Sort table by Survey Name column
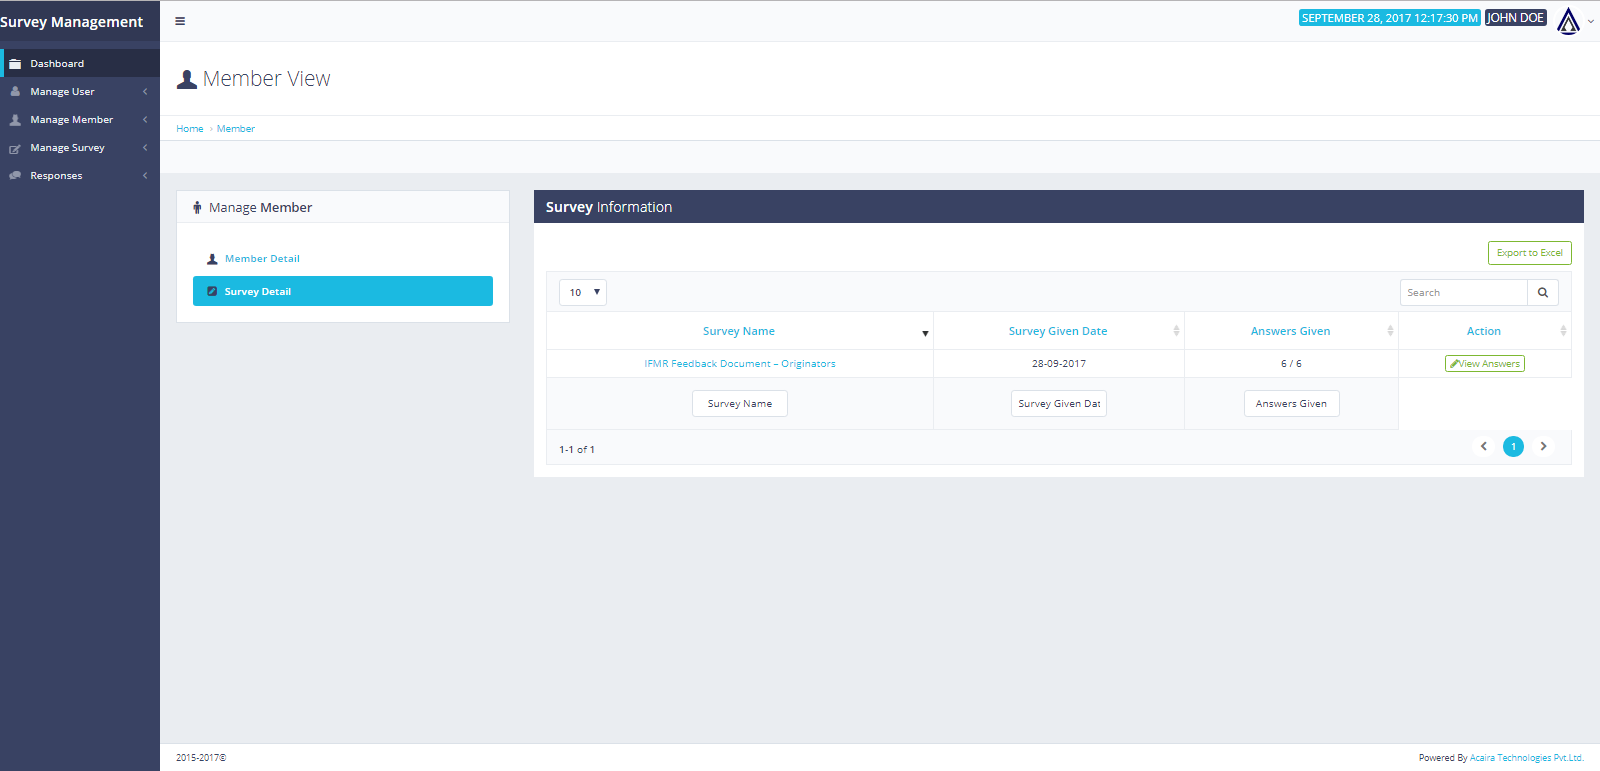The image size is (1600, 771). click(x=738, y=331)
